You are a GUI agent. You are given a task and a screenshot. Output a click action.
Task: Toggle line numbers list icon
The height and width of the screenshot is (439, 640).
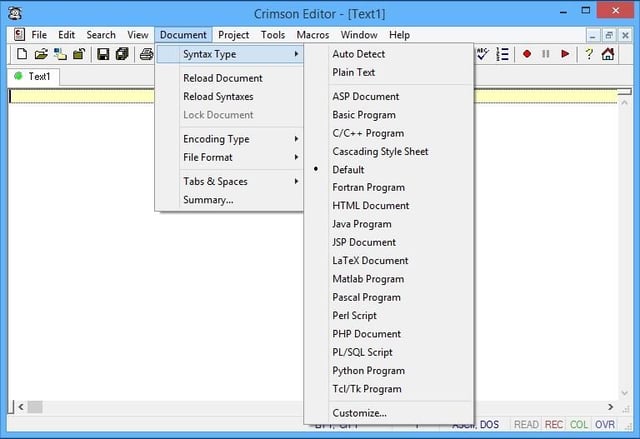[502, 54]
